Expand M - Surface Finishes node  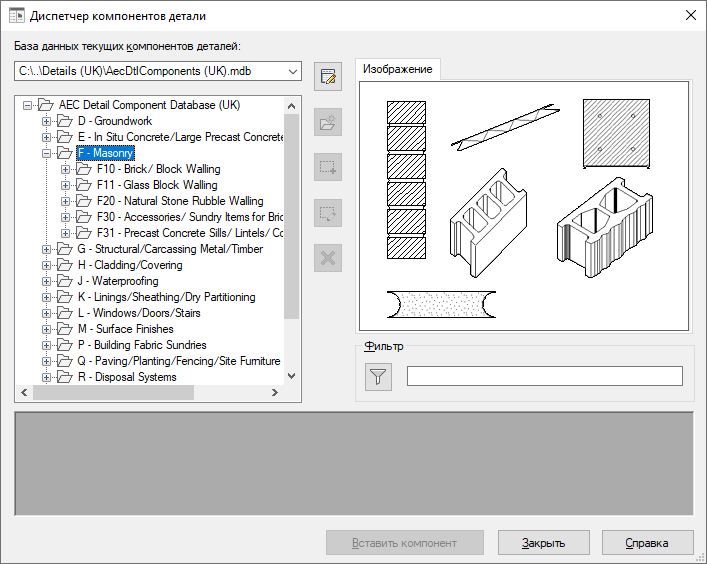point(46,330)
